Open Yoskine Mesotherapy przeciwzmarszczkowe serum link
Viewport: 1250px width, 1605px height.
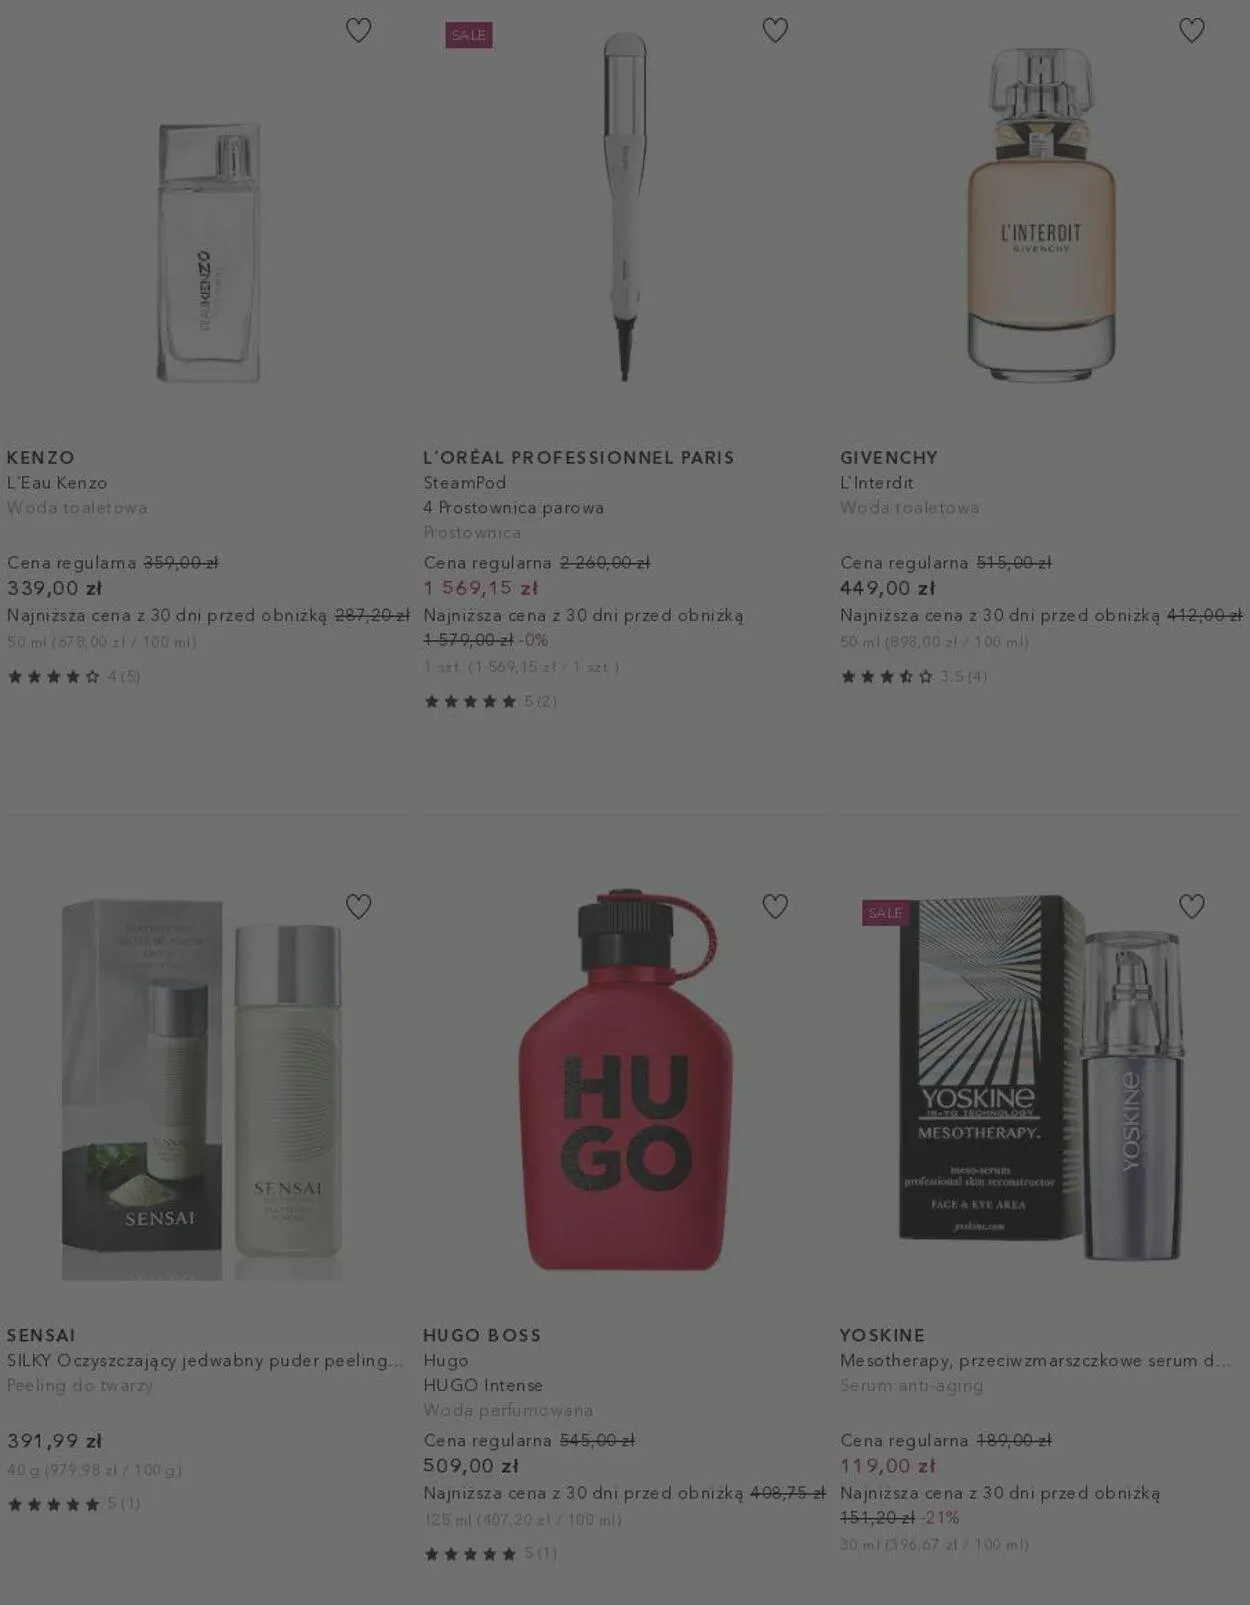tap(1035, 1361)
